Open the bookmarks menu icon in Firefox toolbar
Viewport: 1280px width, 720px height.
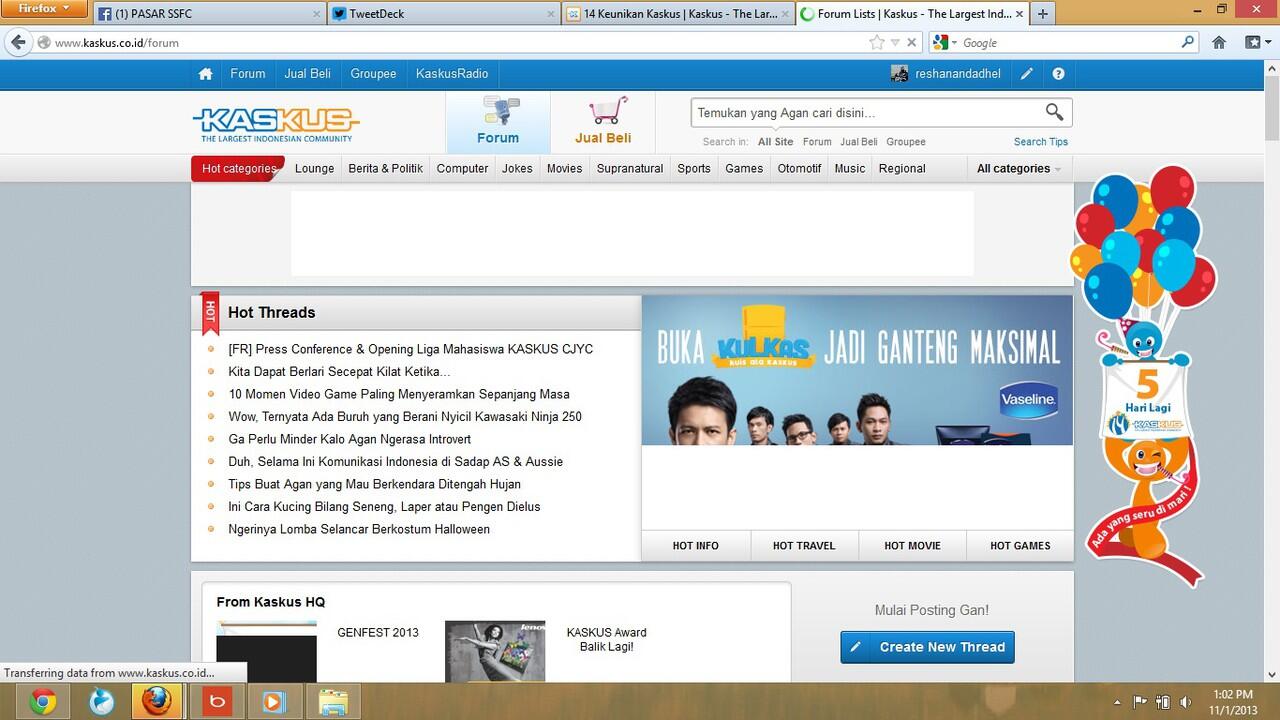[x=1256, y=42]
